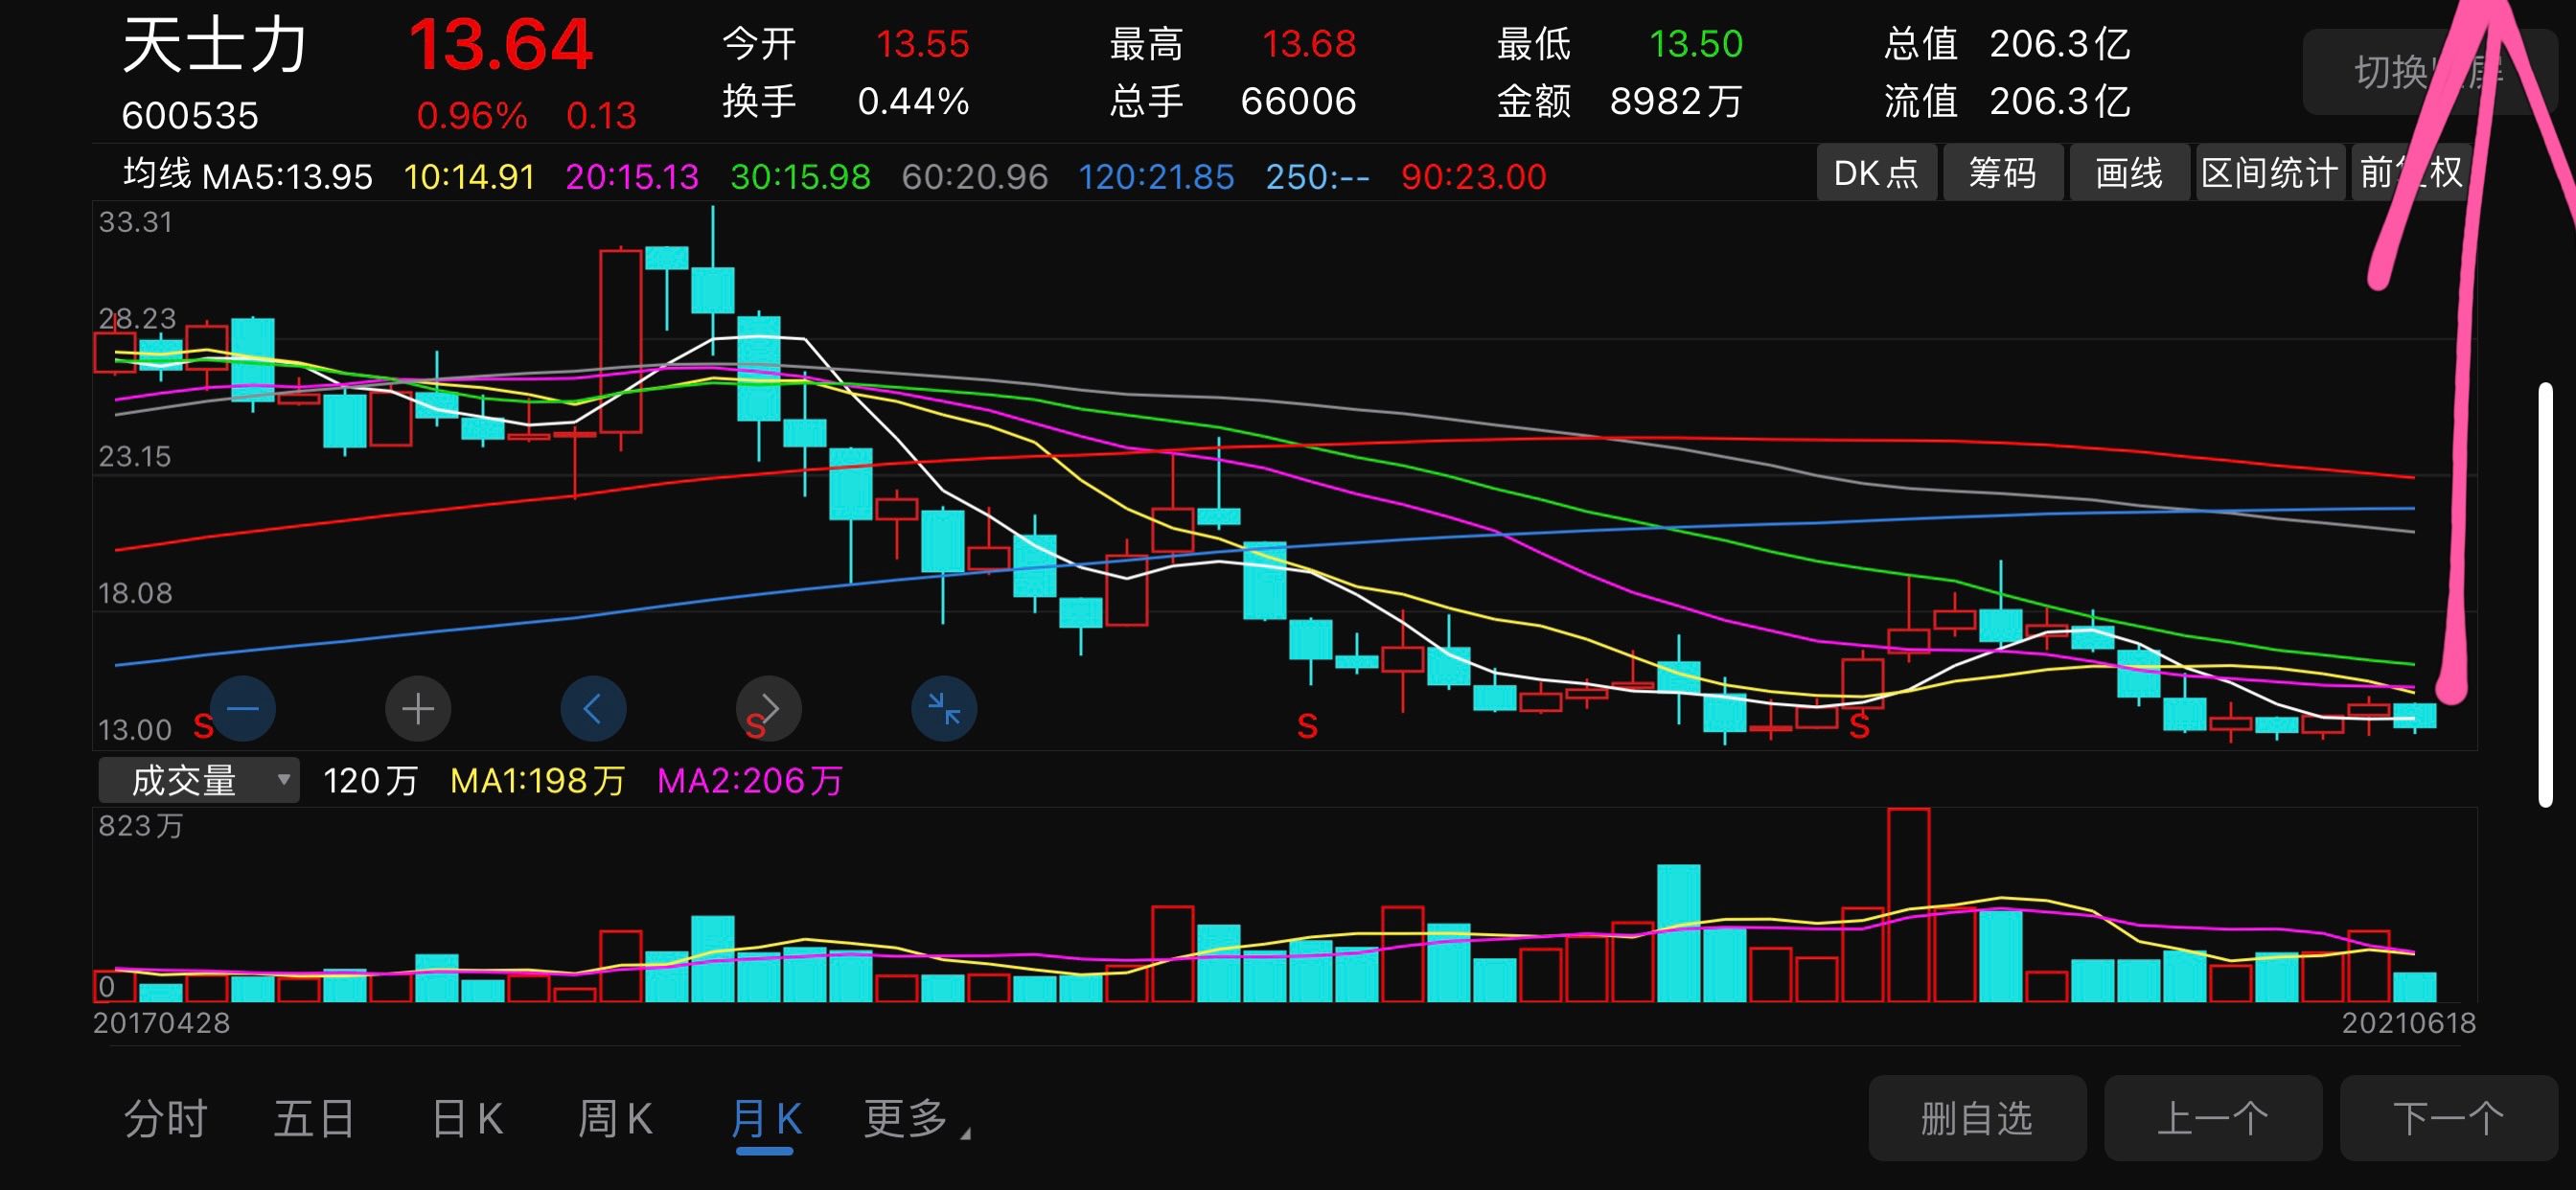Tap the MA2:206万 volume average
This screenshot has height=1190, width=2576.
coord(750,781)
